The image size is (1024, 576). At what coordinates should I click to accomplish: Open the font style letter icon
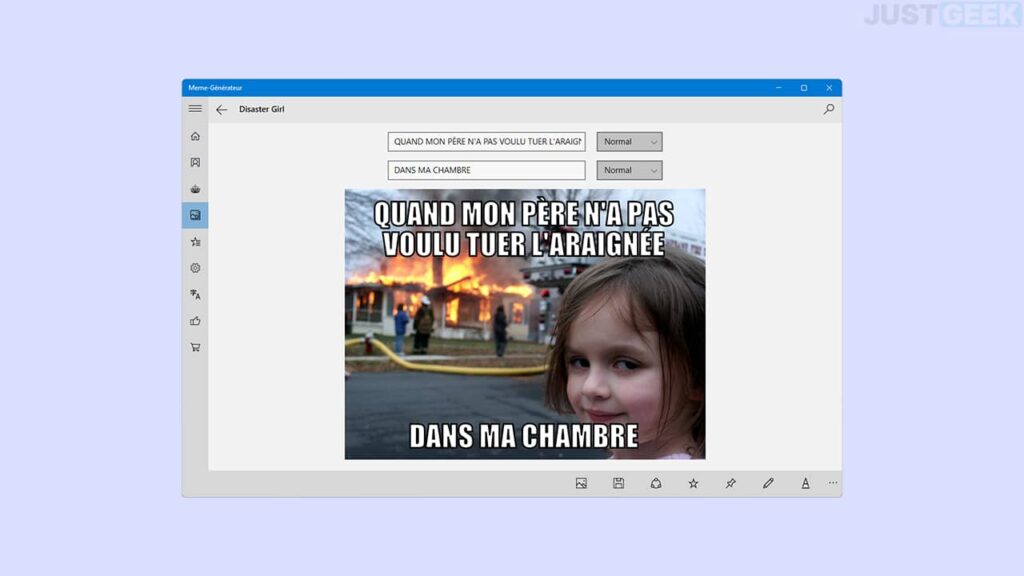[805, 483]
